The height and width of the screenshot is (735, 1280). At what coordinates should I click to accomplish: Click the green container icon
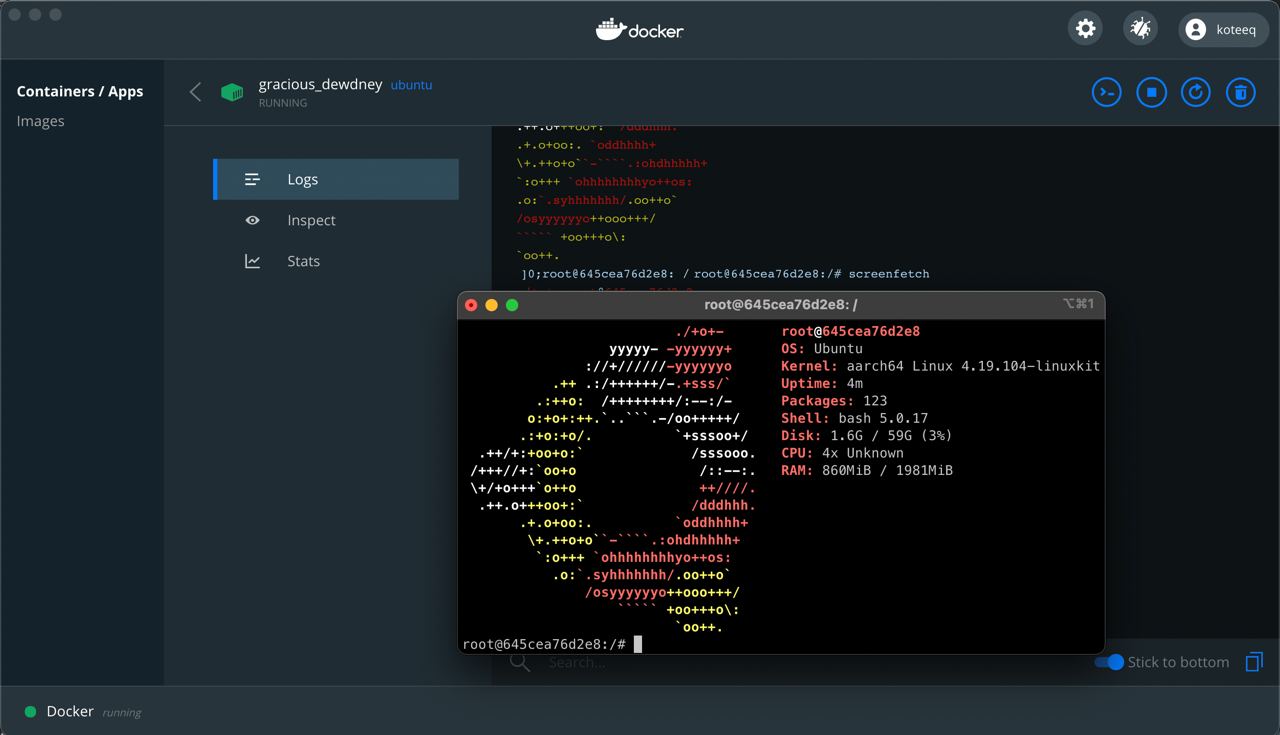[x=232, y=92]
